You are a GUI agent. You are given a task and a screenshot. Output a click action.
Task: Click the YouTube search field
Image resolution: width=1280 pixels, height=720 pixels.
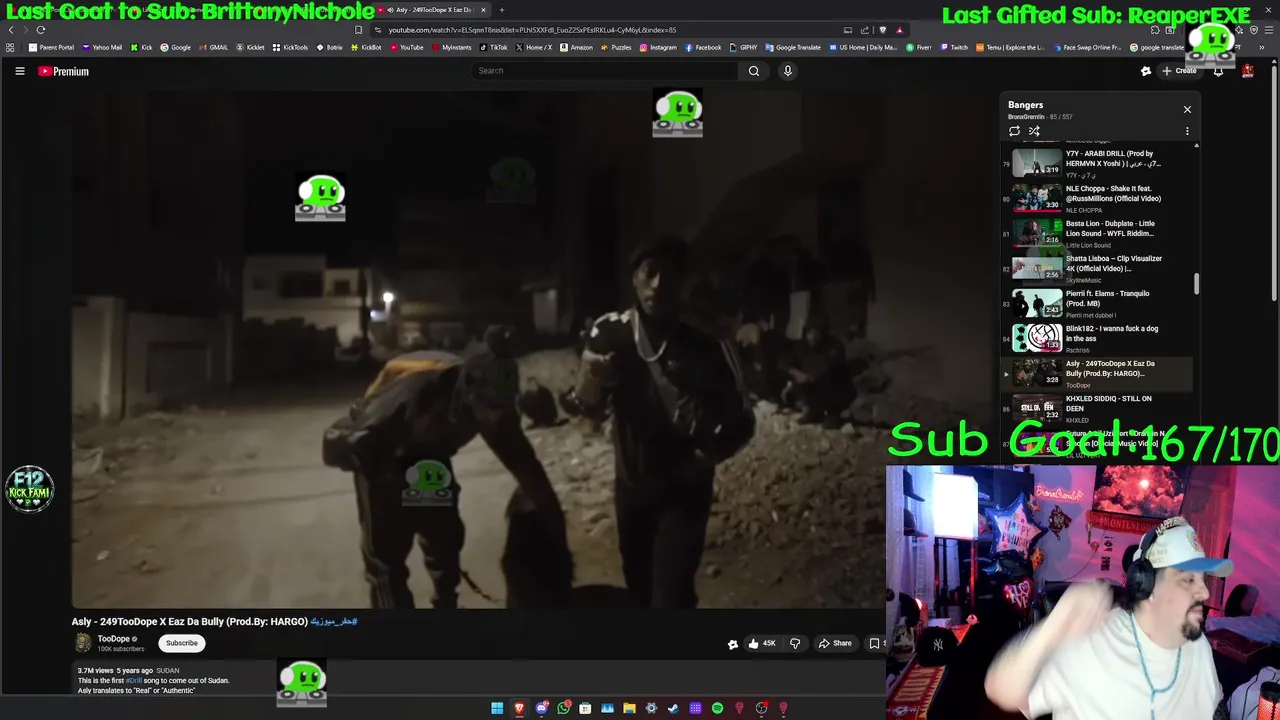click(605, 71)
